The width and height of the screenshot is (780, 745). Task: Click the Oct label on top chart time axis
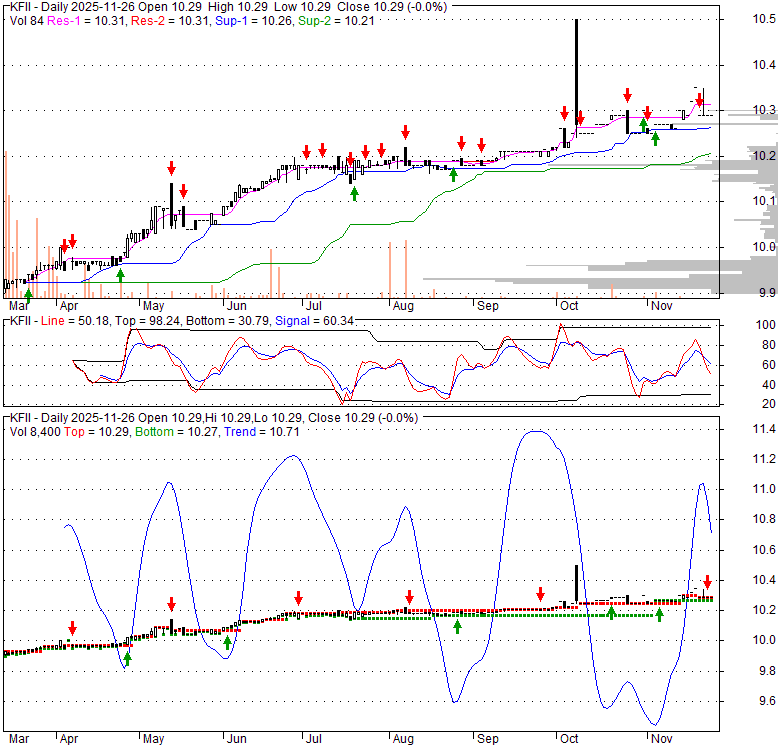(570, 306)
